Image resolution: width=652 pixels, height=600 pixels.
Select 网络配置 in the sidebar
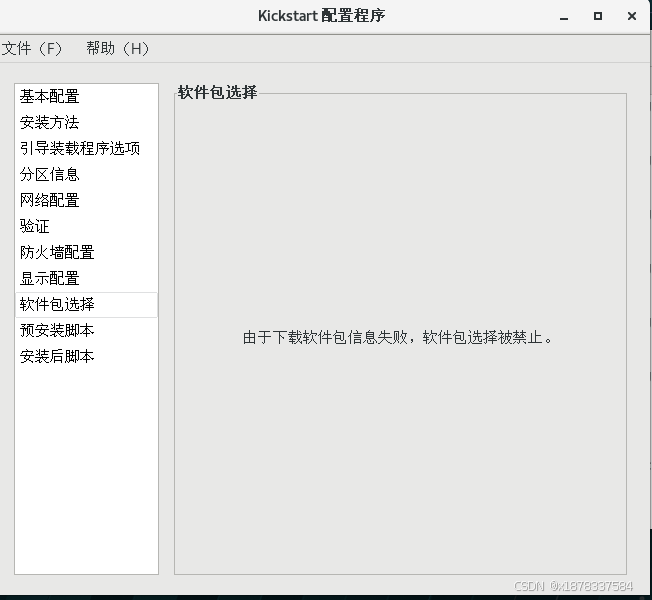point(86,200)
